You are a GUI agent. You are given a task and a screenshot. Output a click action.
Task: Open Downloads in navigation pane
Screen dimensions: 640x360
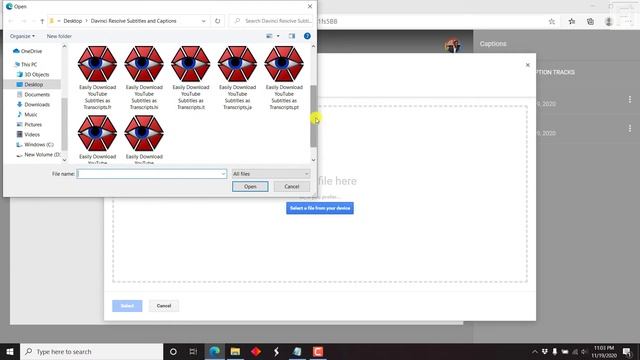click(x=37, y=104)
